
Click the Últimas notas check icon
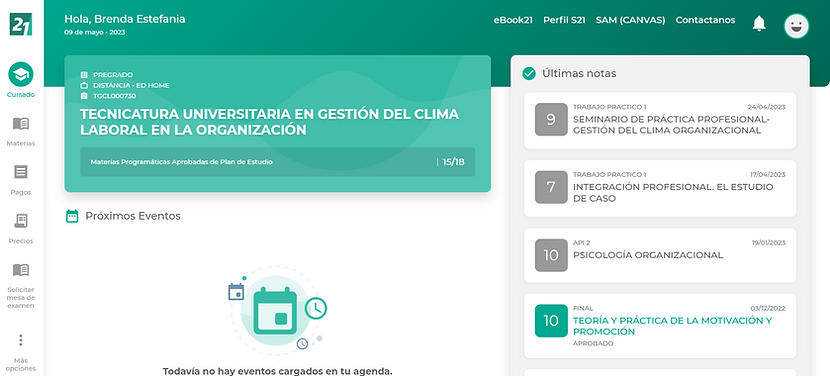529,74
